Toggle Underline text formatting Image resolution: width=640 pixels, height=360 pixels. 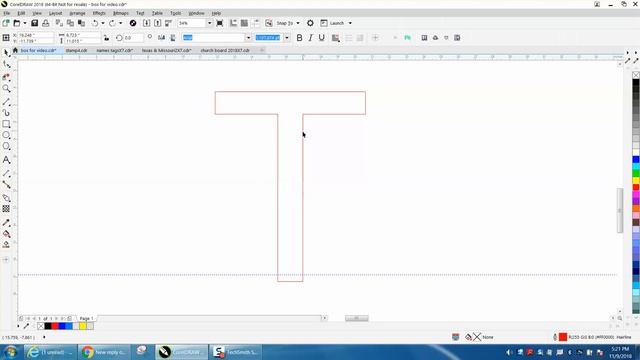pyautogui.click(x=322, y=38)
